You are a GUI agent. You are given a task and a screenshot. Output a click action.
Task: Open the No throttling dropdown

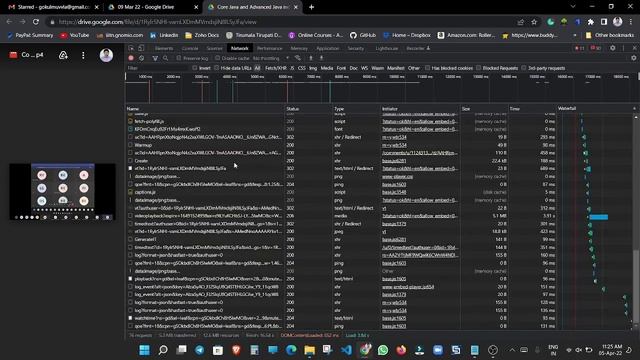click(271, 58)
